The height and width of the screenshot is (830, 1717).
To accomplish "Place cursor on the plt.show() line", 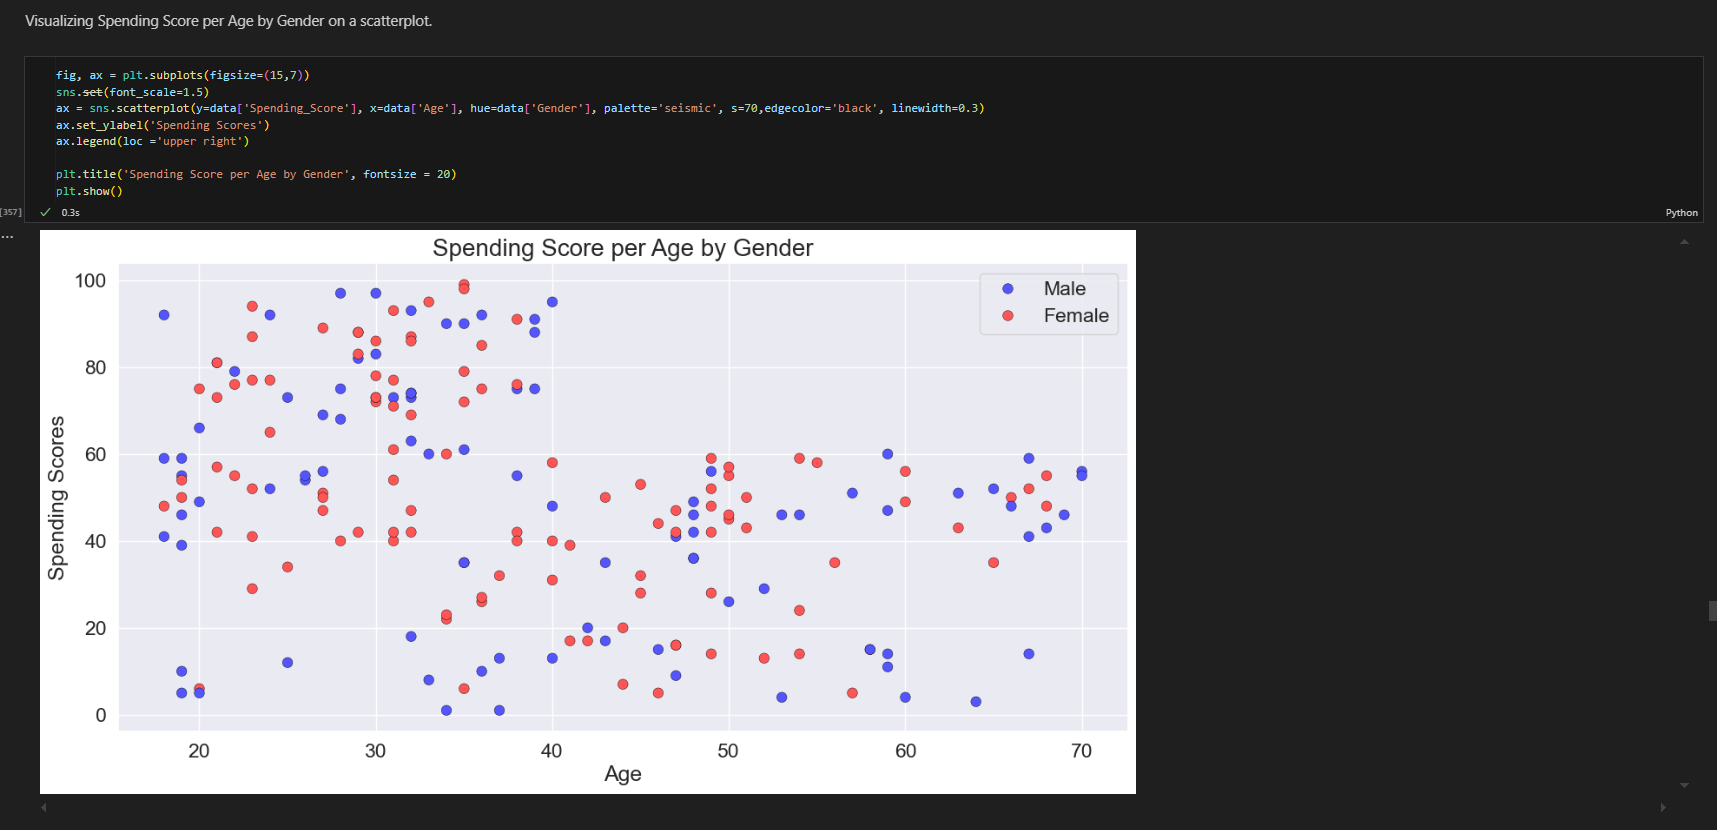I will click(89, 191).
